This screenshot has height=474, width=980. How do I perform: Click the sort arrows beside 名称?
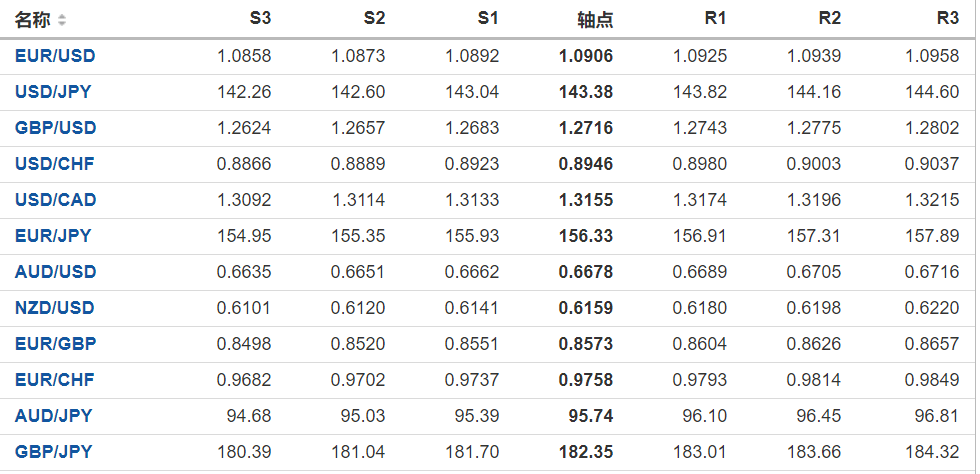click(62, 20)
